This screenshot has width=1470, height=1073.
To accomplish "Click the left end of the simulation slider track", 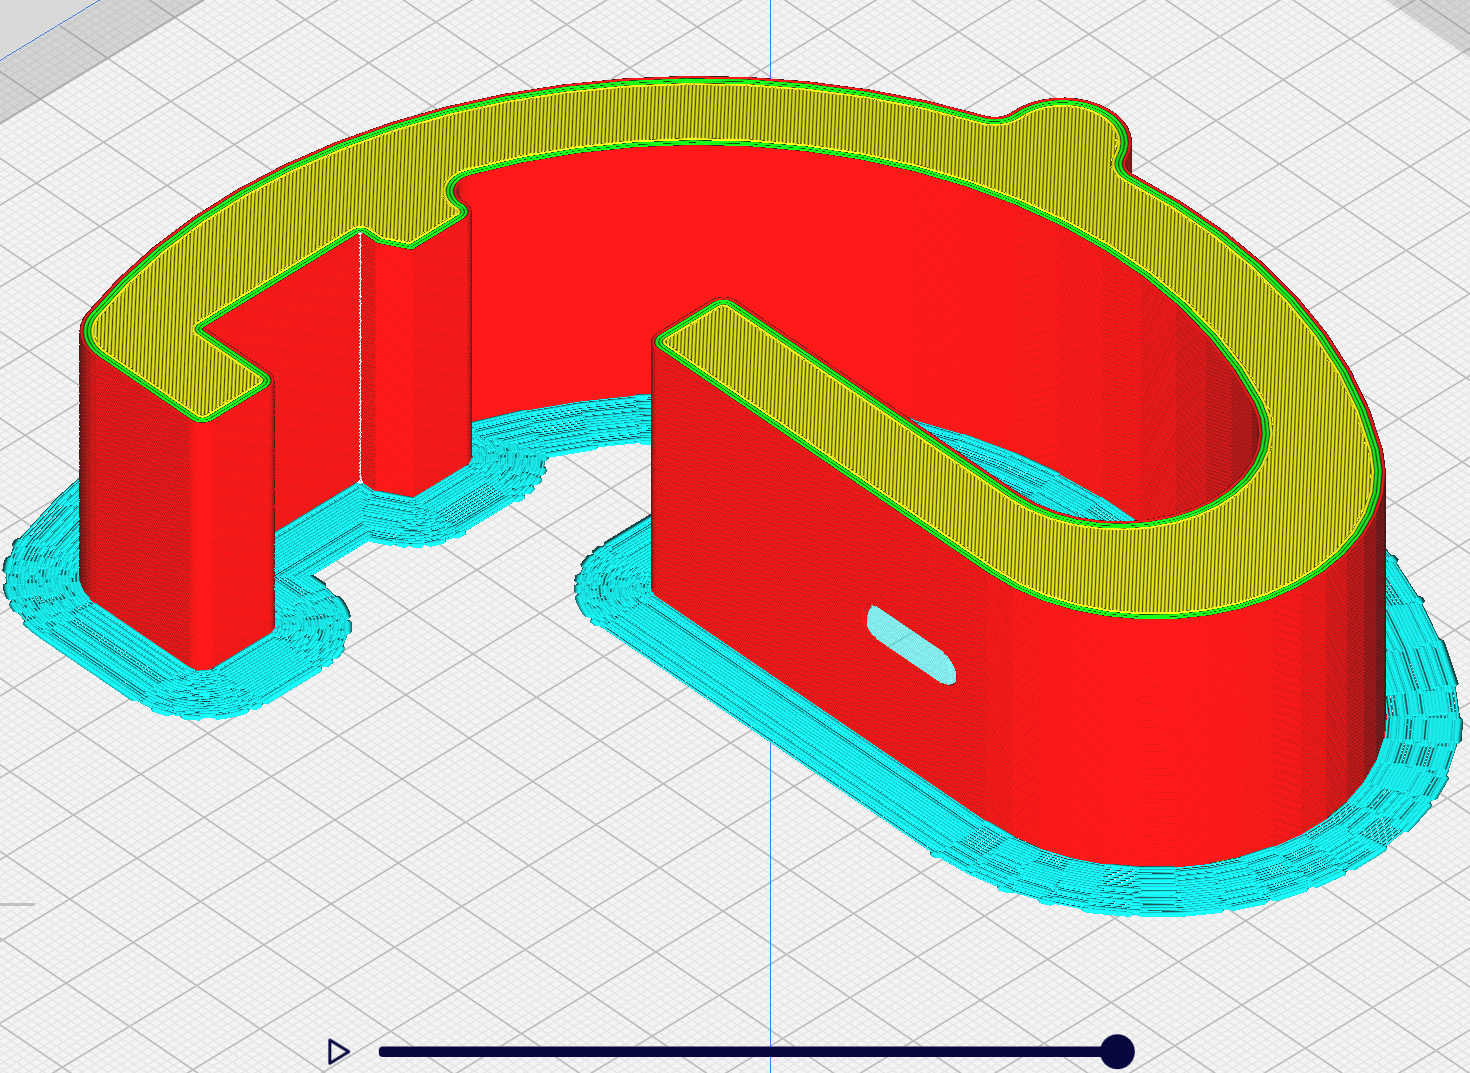I will coord(386,1051).
